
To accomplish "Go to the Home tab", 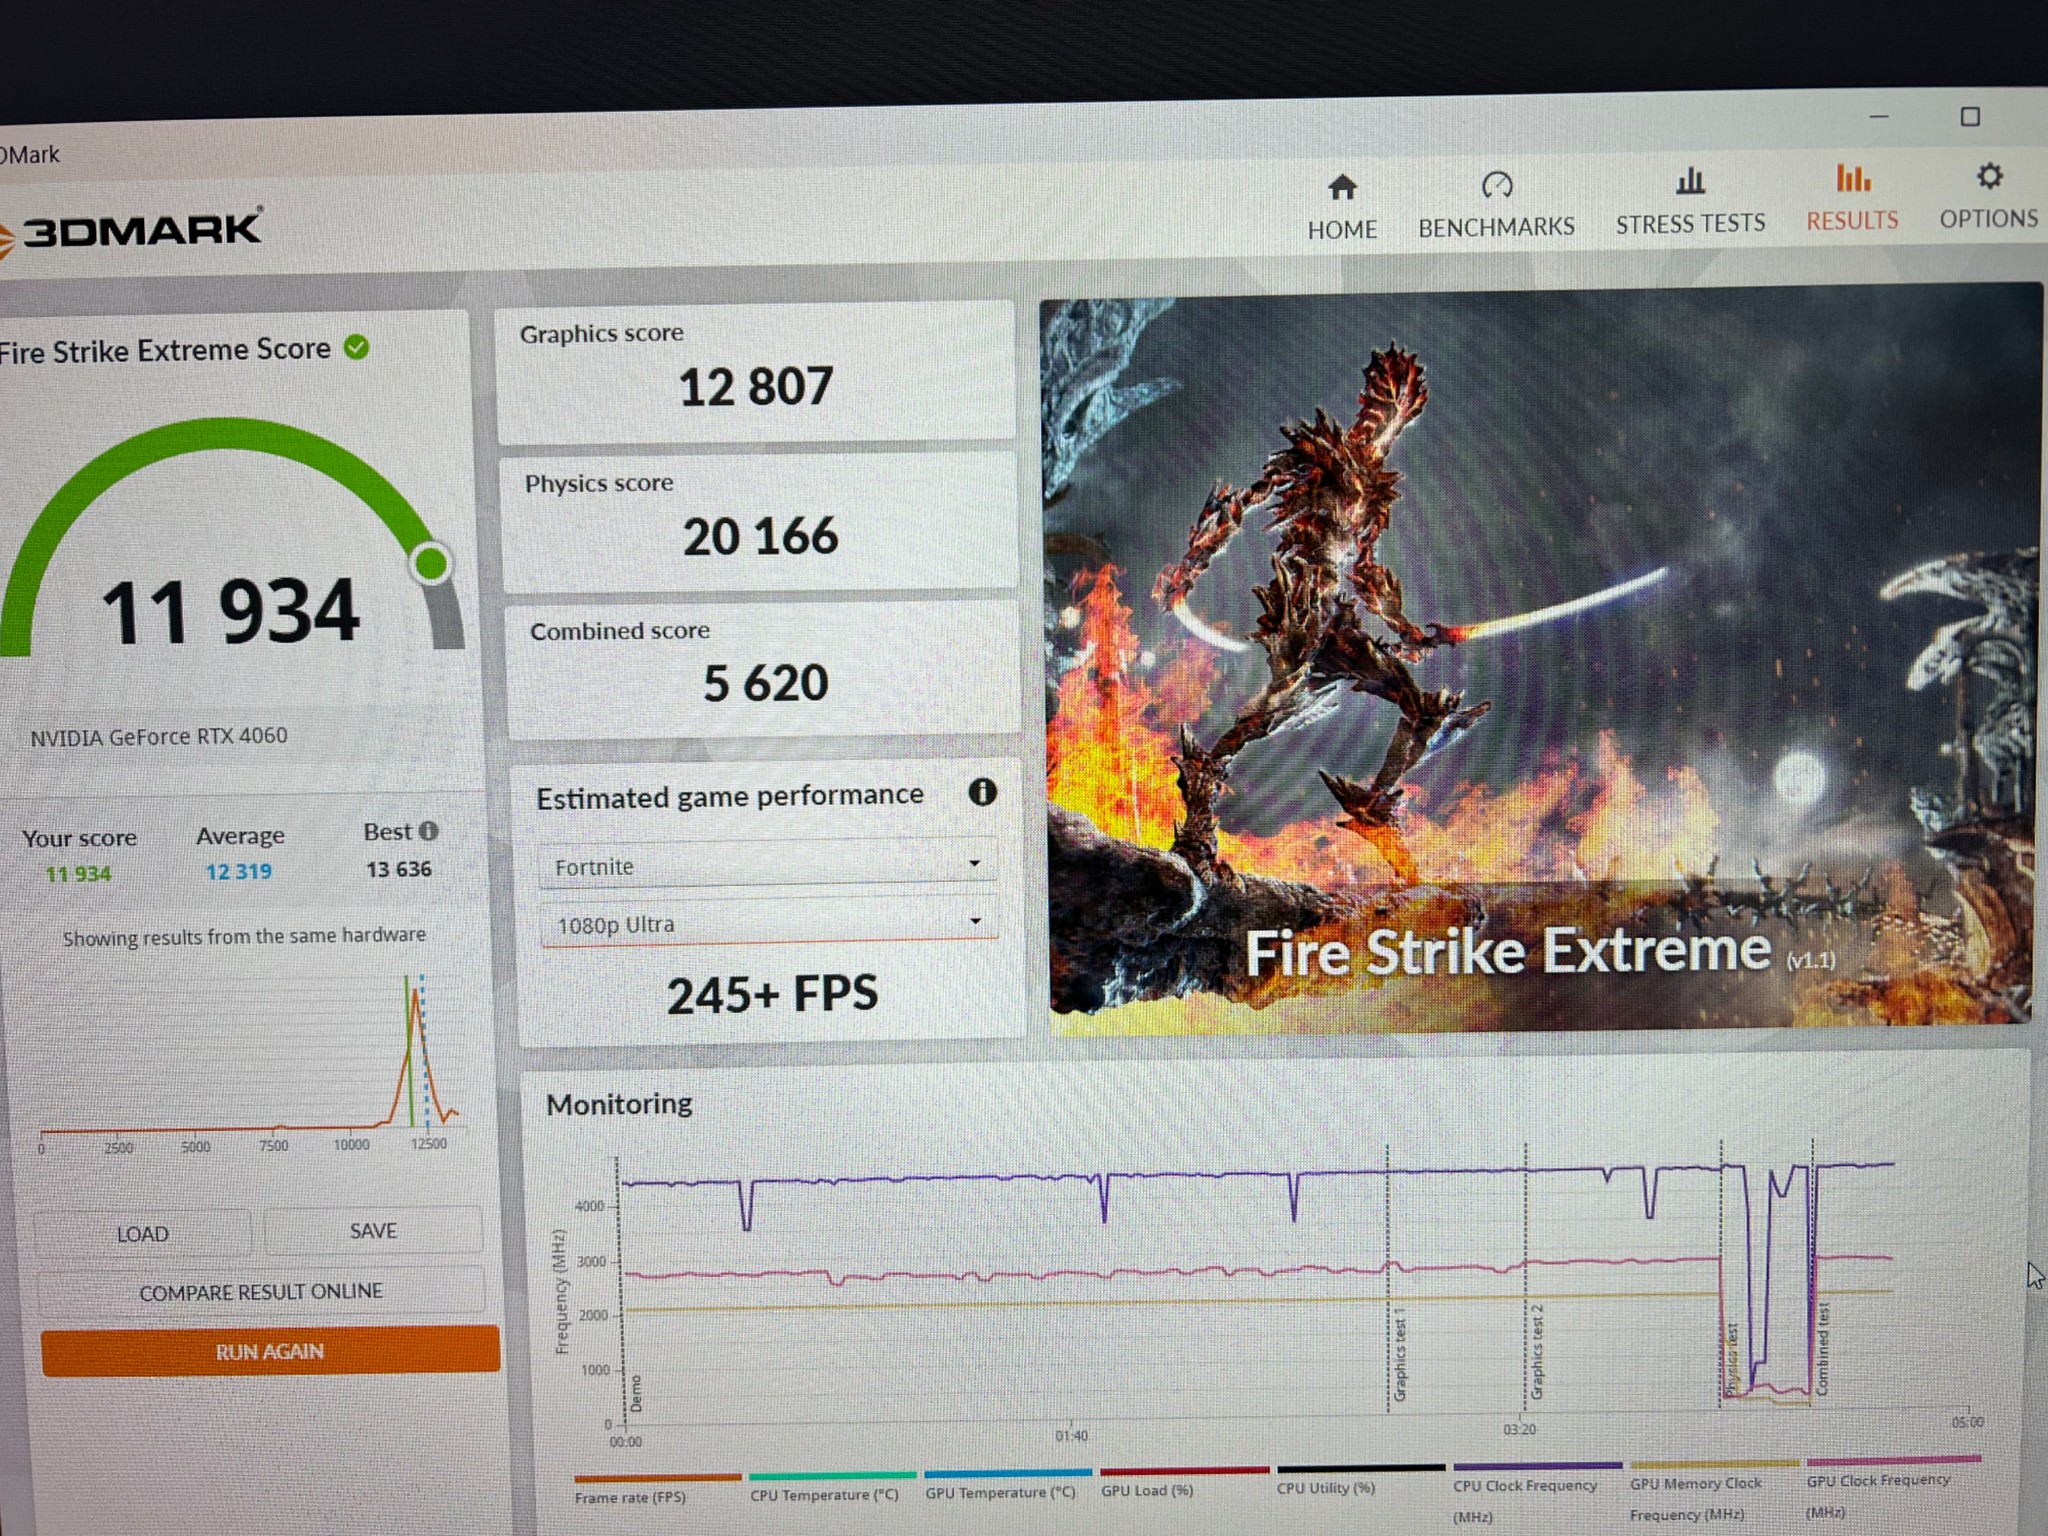I will pyautogui.click(x=1342, y=207).
